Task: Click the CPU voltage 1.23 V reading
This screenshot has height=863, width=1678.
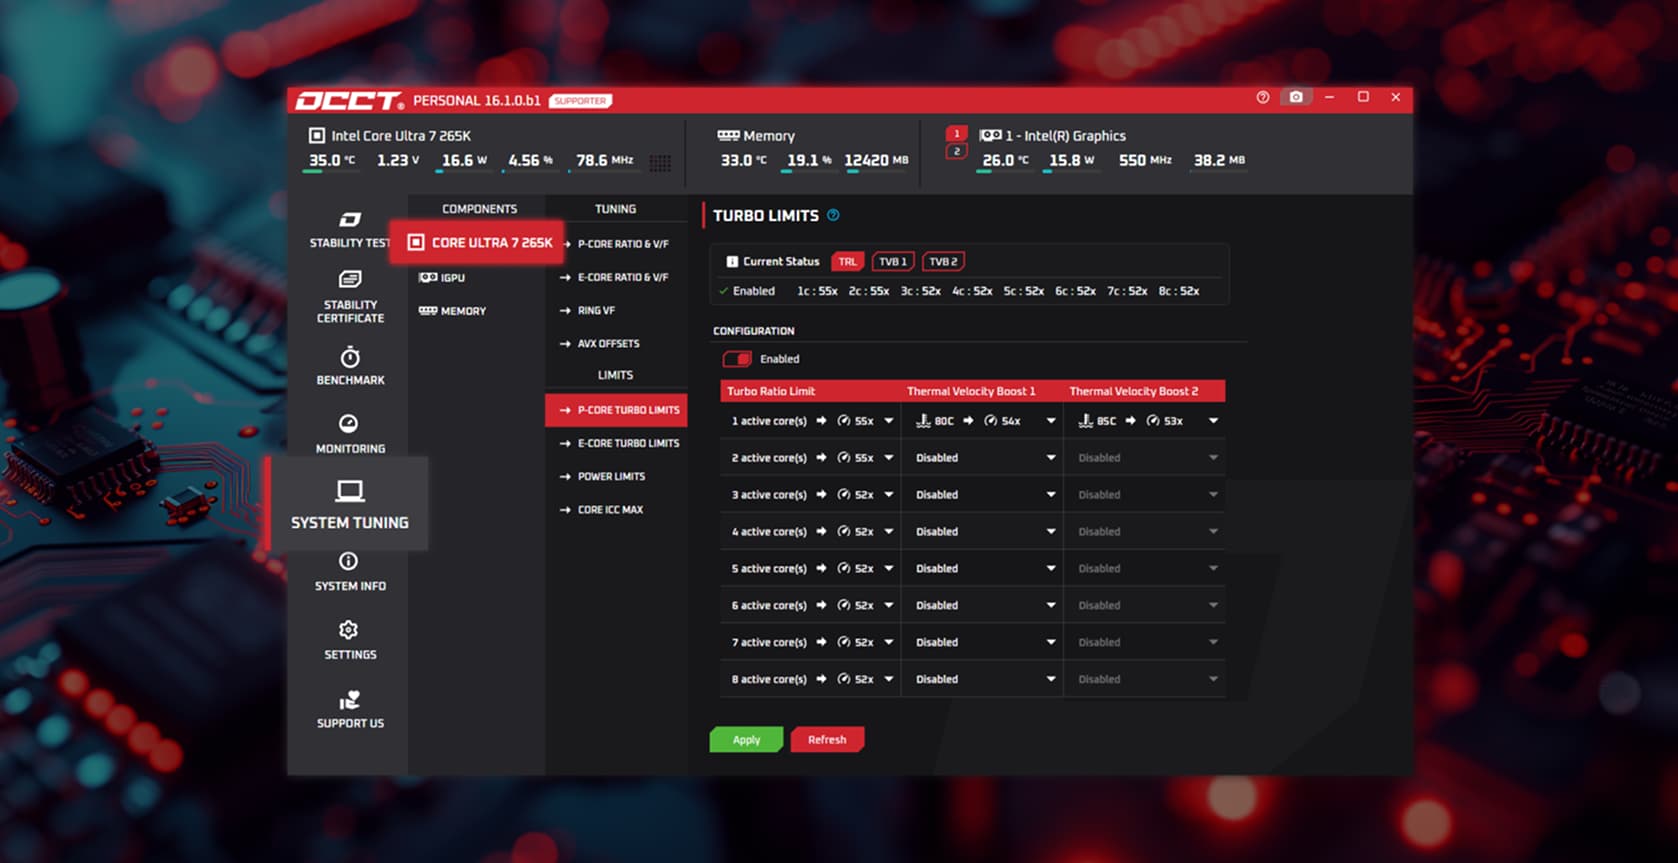Action: pos(398,160)
